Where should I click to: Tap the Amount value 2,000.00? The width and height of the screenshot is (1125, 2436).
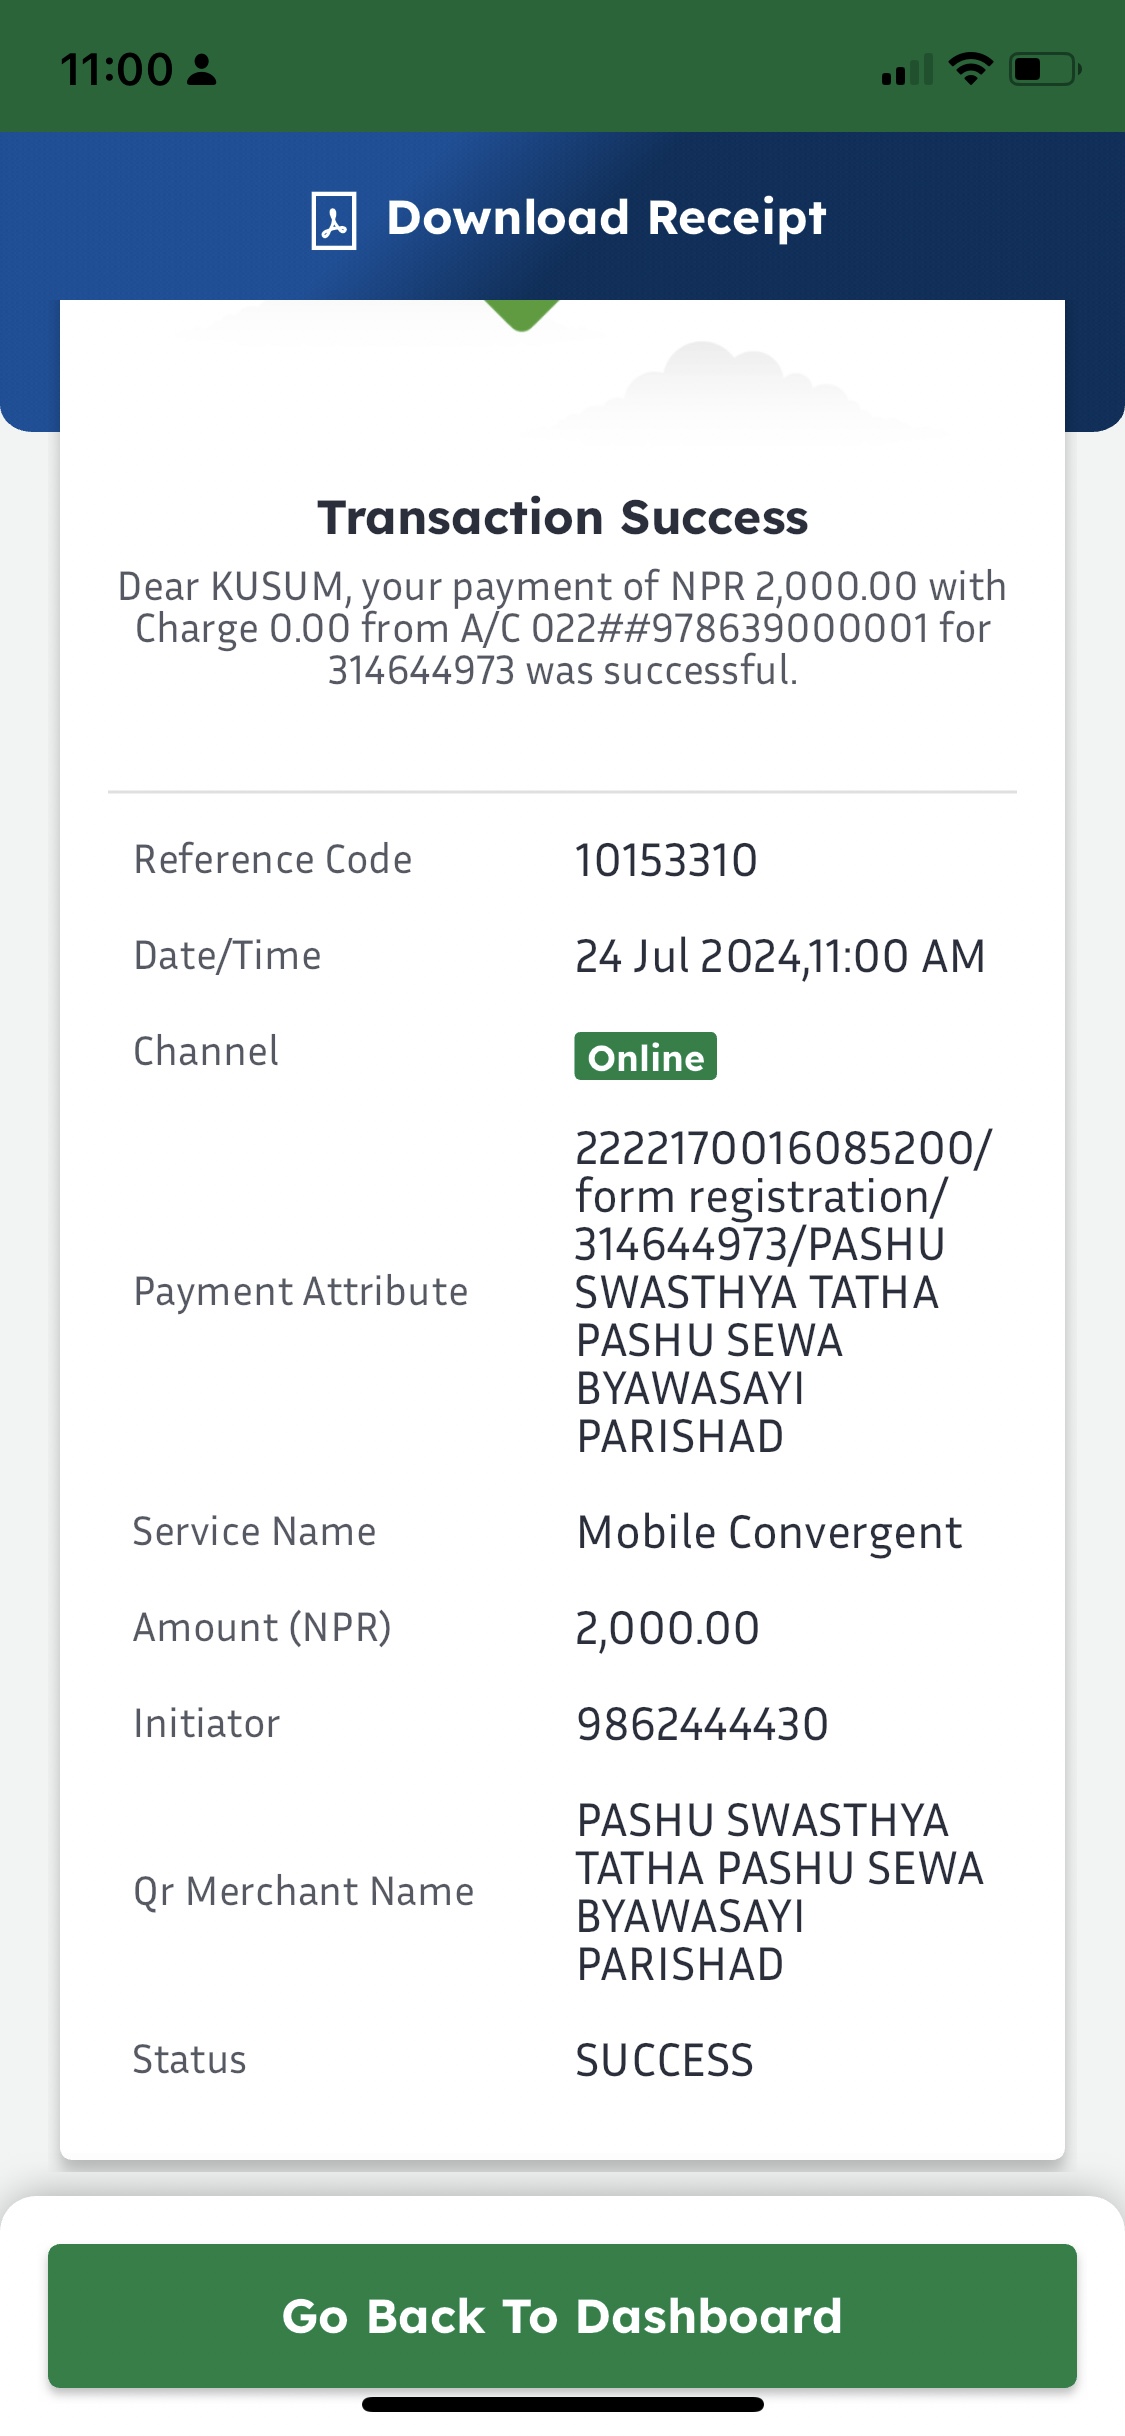click(667, 1628)
